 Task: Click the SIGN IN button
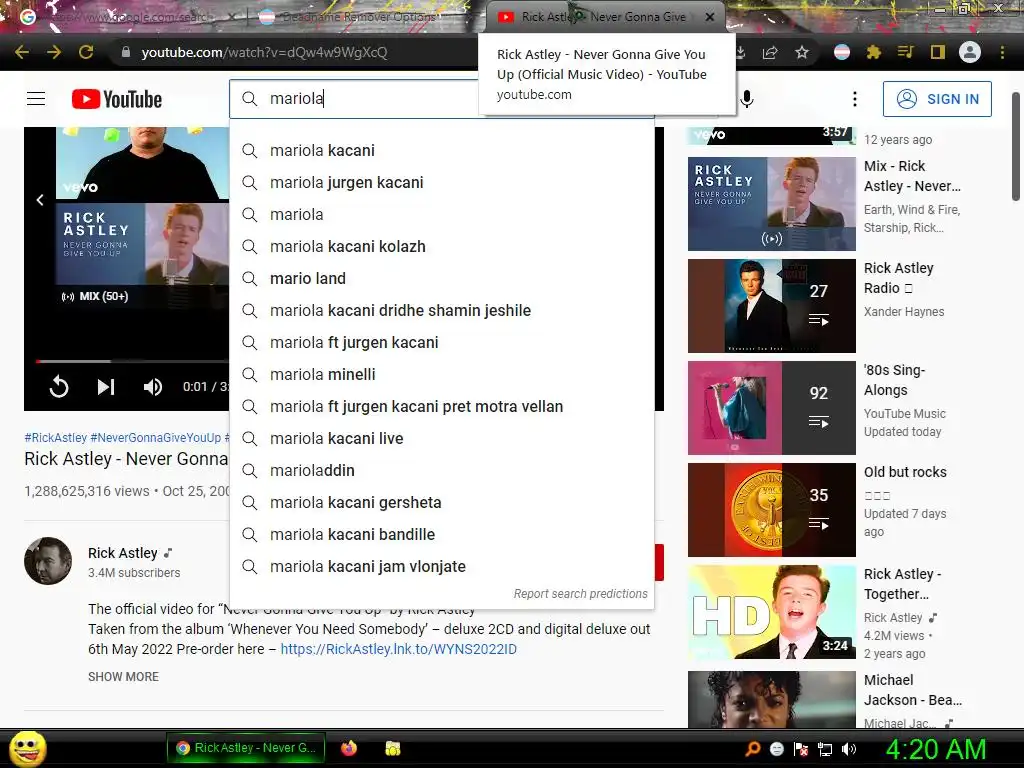[937, 99]
